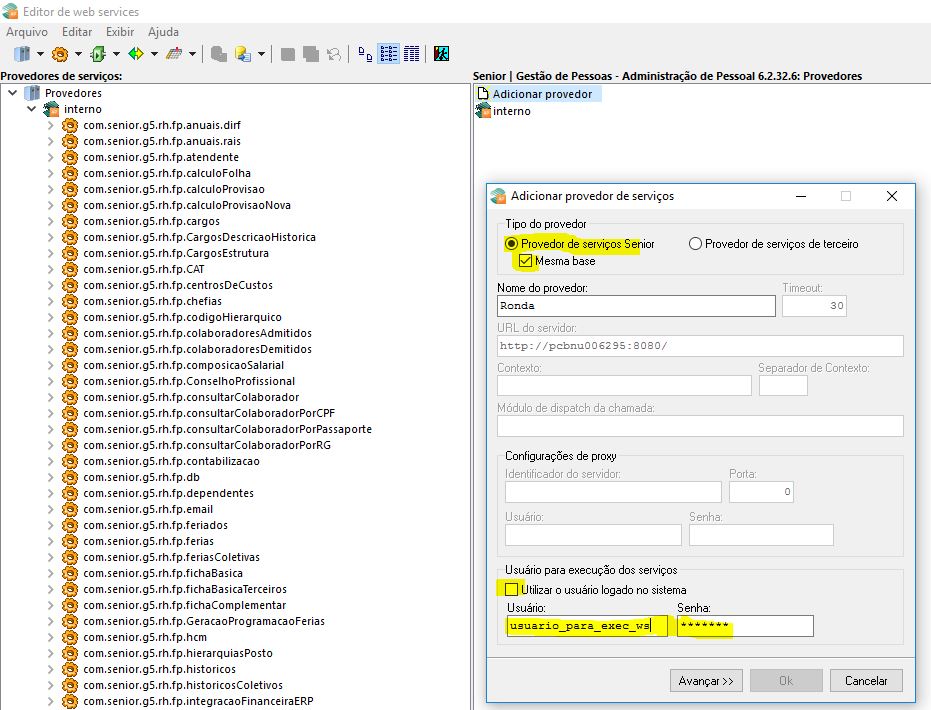Uncheck the 'Mesma base' checkbox
The image size is (931, 710).
525,261
